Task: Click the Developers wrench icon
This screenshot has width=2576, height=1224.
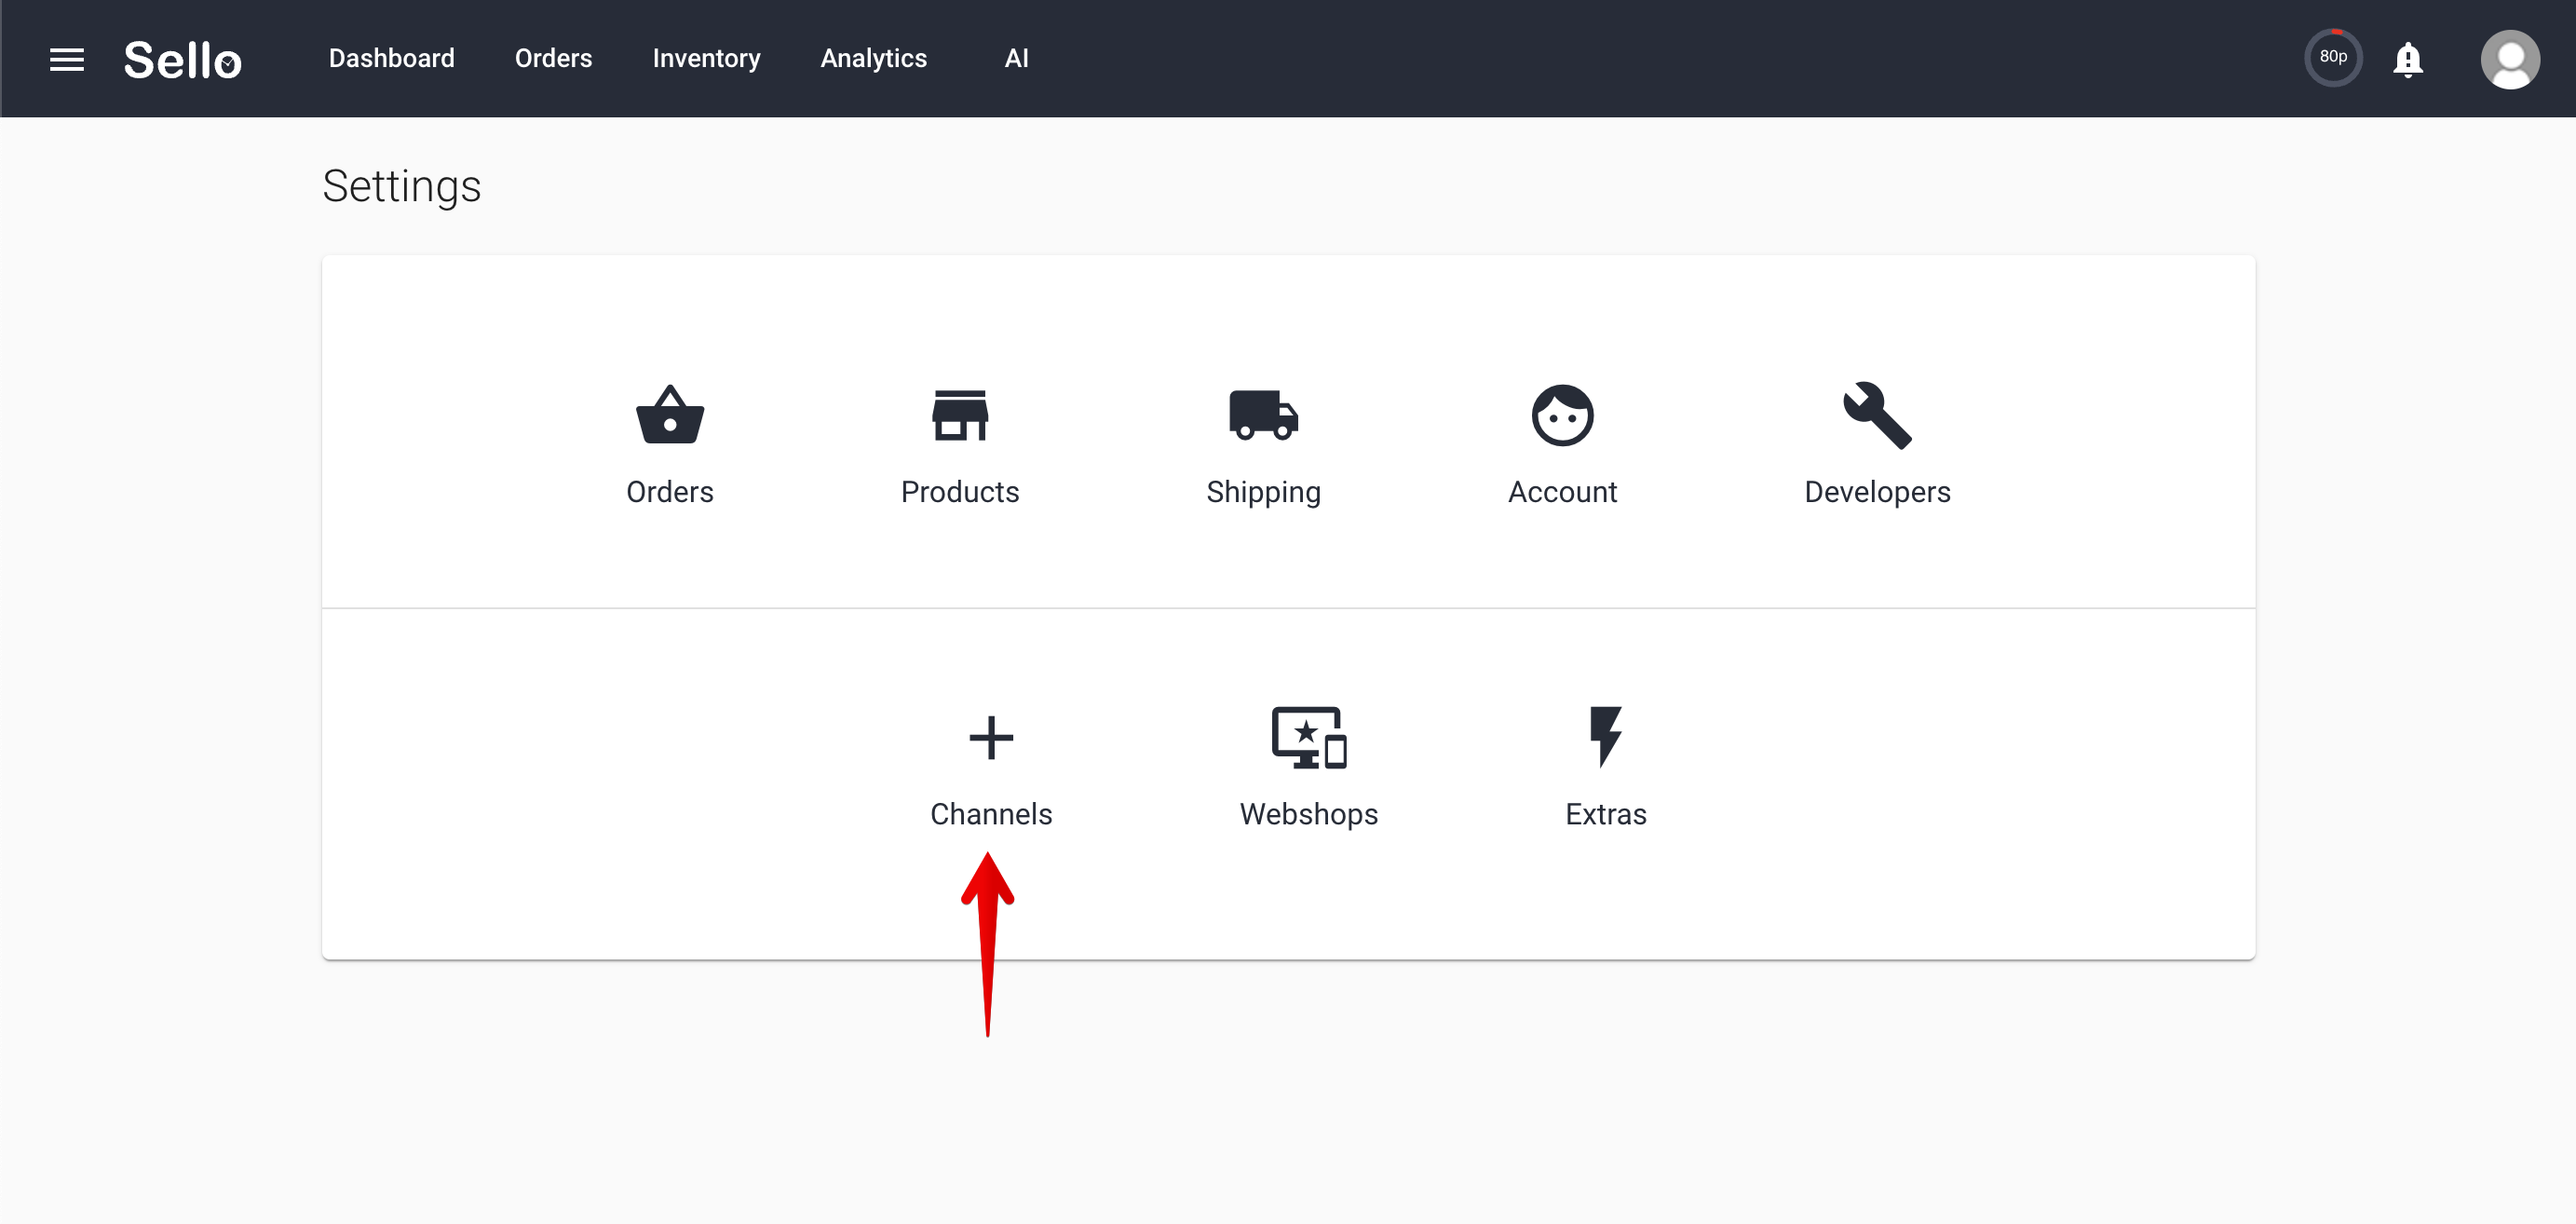Action: (1877, 415)
